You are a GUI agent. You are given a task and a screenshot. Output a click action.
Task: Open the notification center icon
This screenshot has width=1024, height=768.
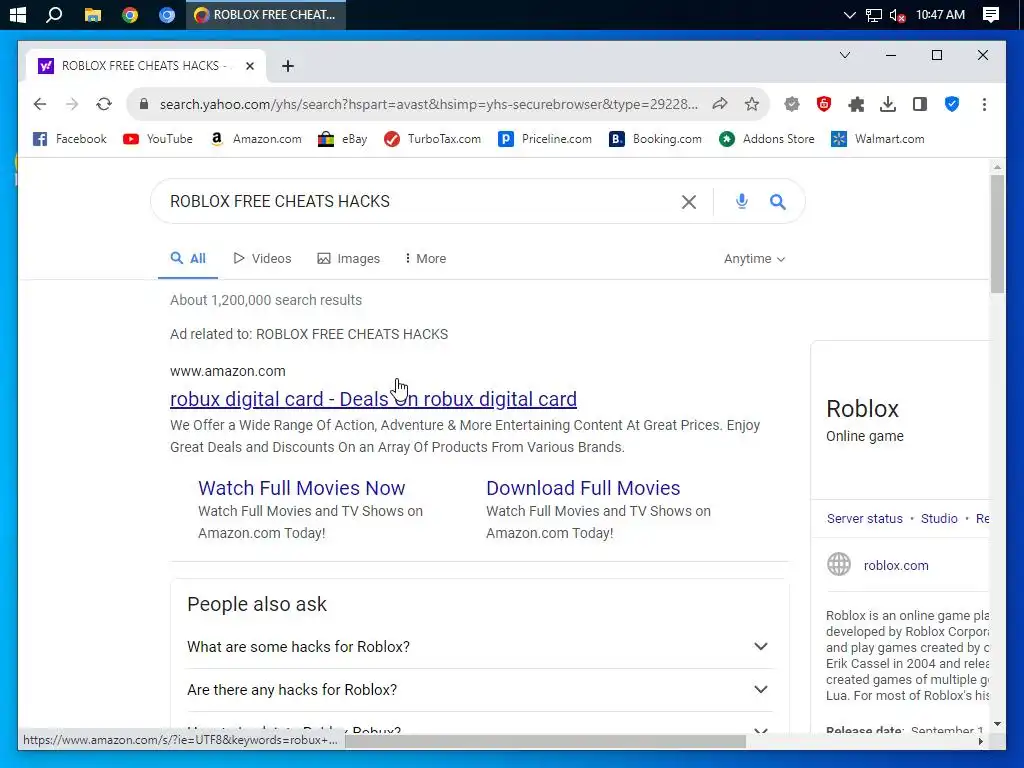tap(991, 14)
